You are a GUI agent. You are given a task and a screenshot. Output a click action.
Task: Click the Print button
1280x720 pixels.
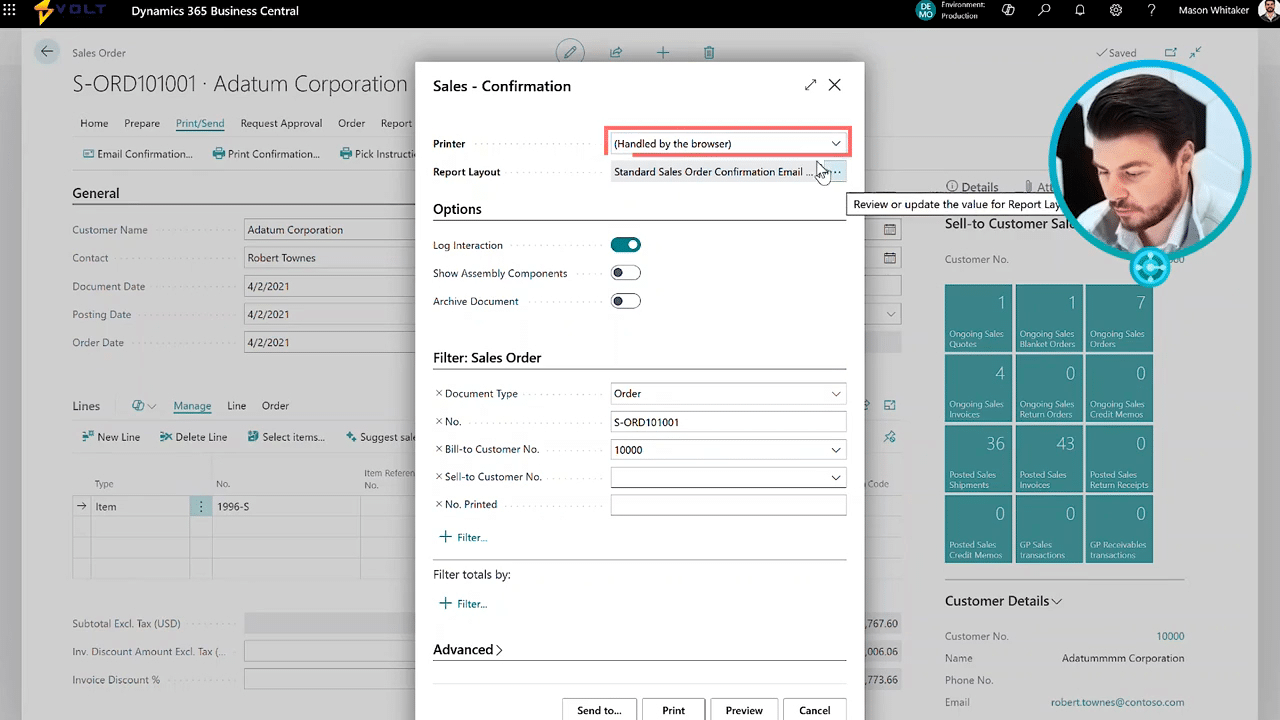(x=673, y=710)
